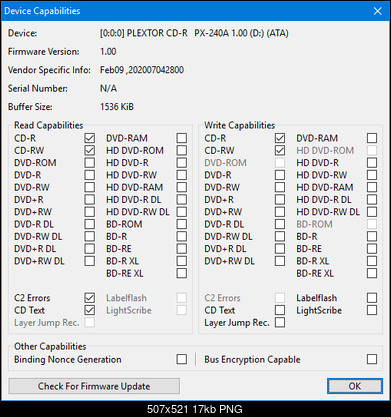
Task: Toggle DVD-RW checkbox under Read Capabilities
Action: (x=89, y=187)
